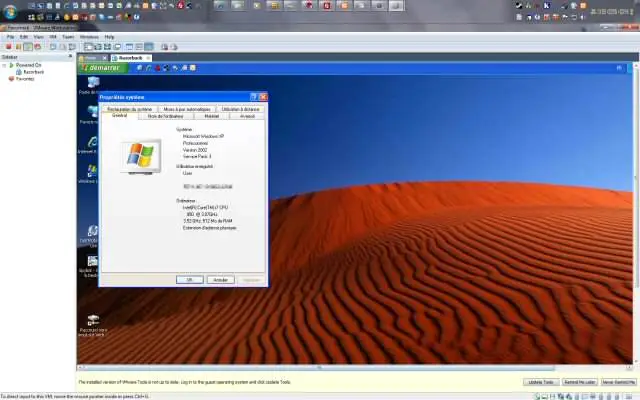Open the Avancé tab
640x400 pixels.
click(247, 116)
